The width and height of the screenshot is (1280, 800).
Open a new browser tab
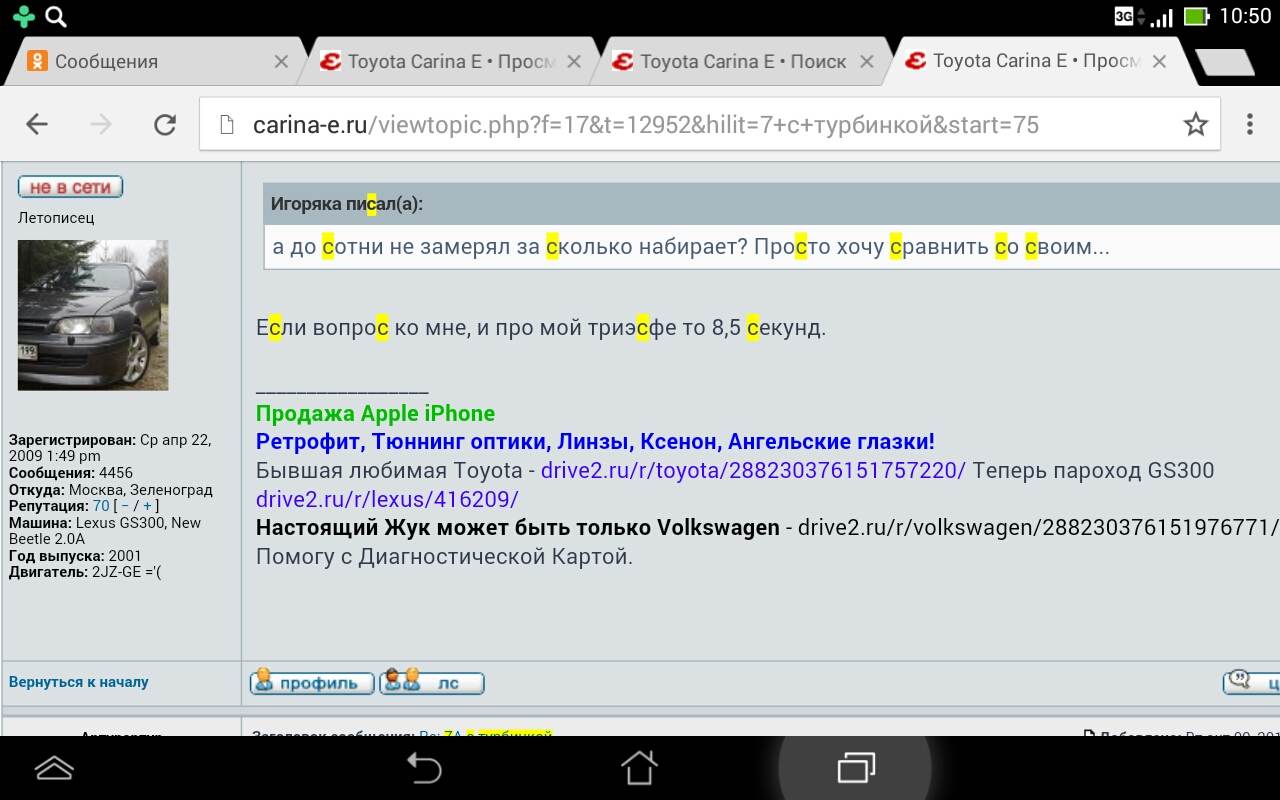point(1225,62)
